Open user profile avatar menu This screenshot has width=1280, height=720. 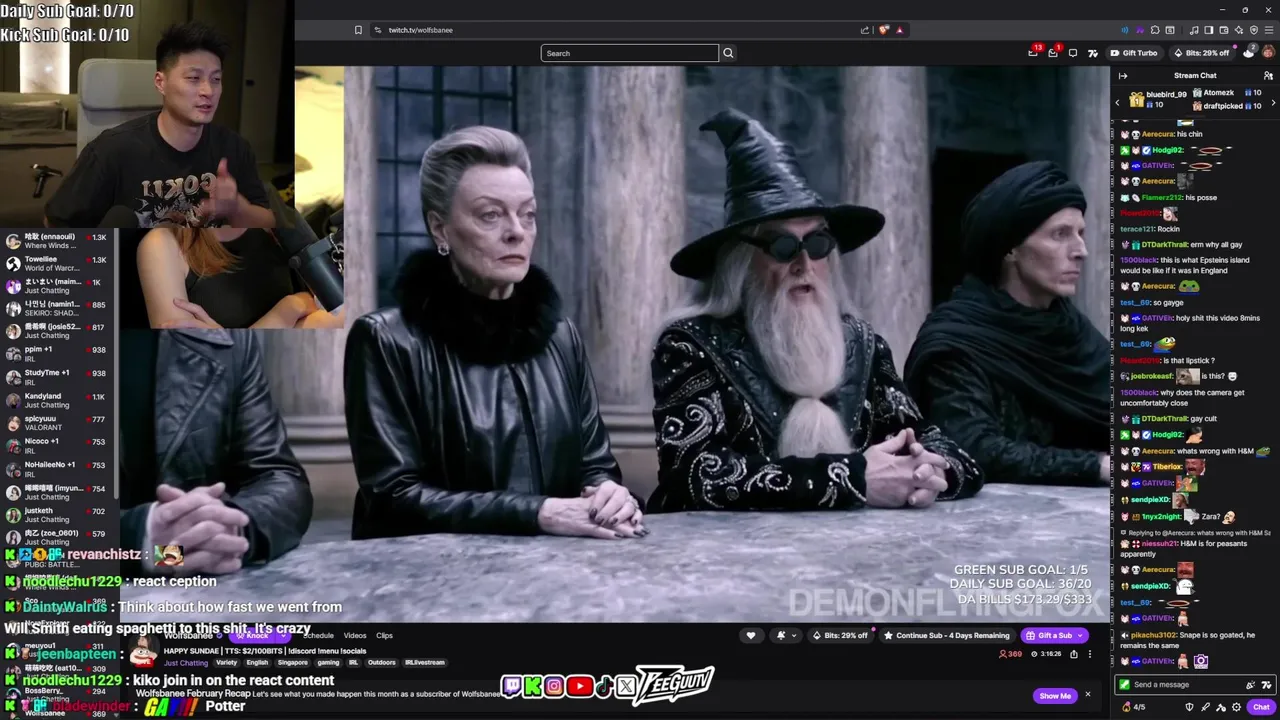pos(1268,52)
